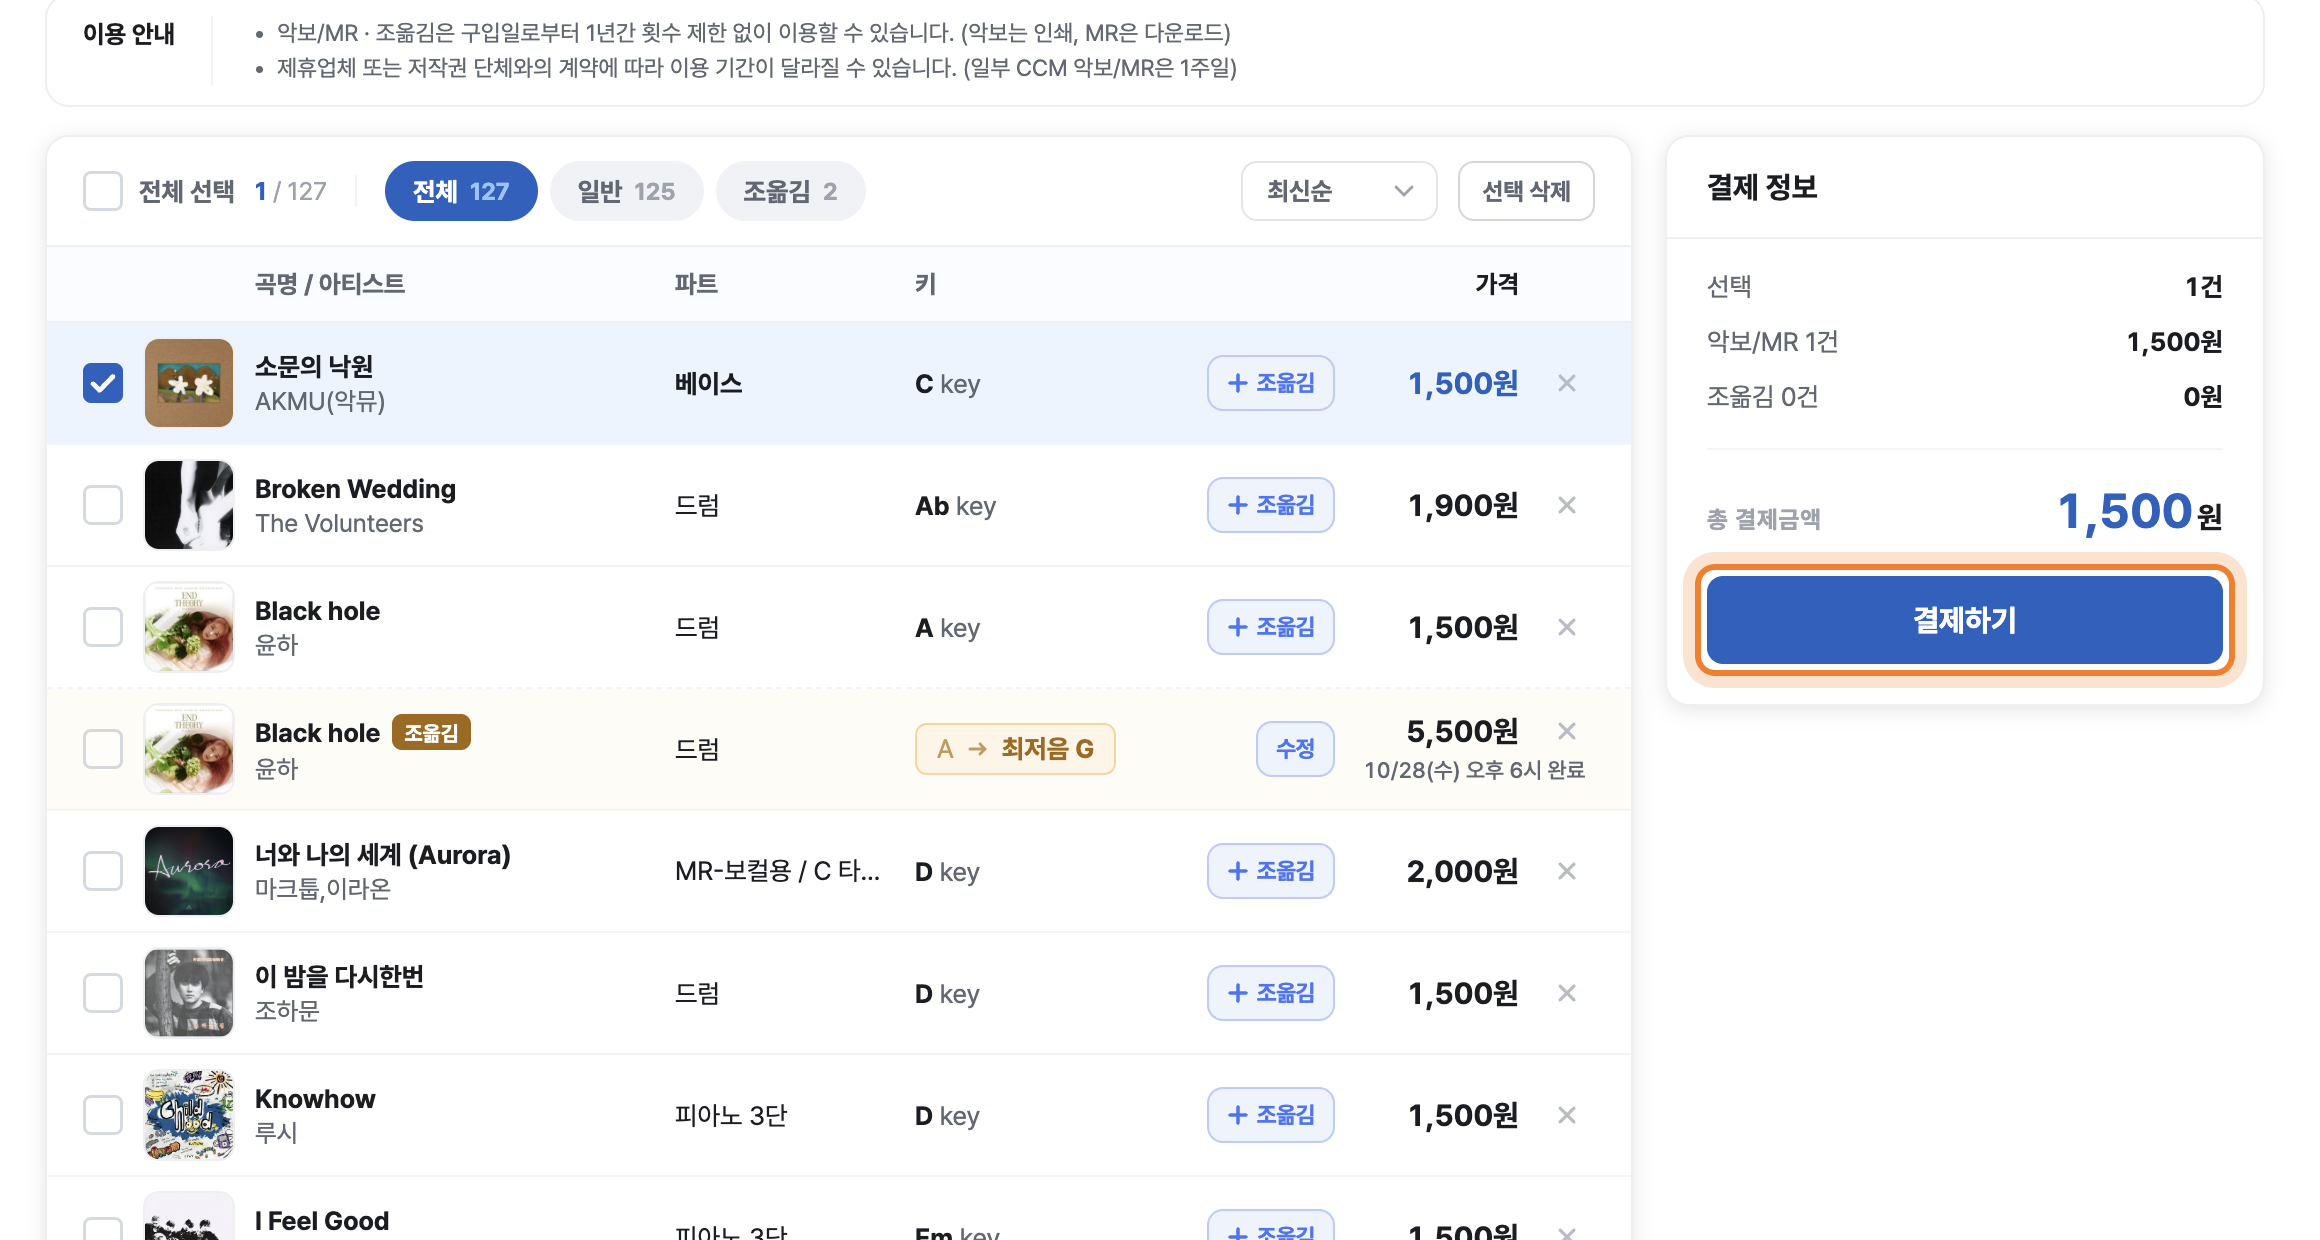Add 조옮김 to Knowhow

[1271, 1115]
